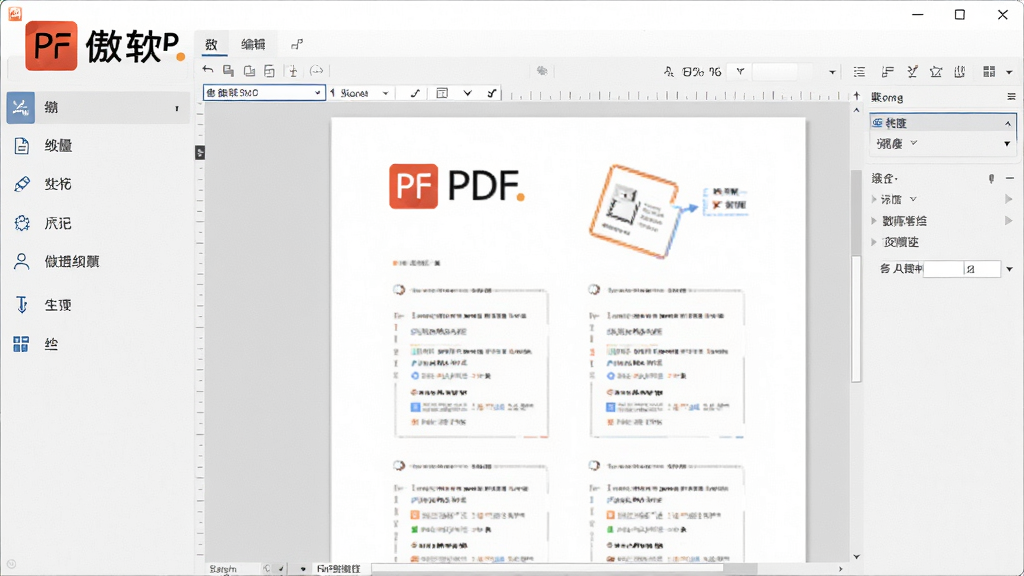Viewport: 1024px width, 576px height.
Task: Click the paste icon in the toolbar
Action: tap(249, 71)
